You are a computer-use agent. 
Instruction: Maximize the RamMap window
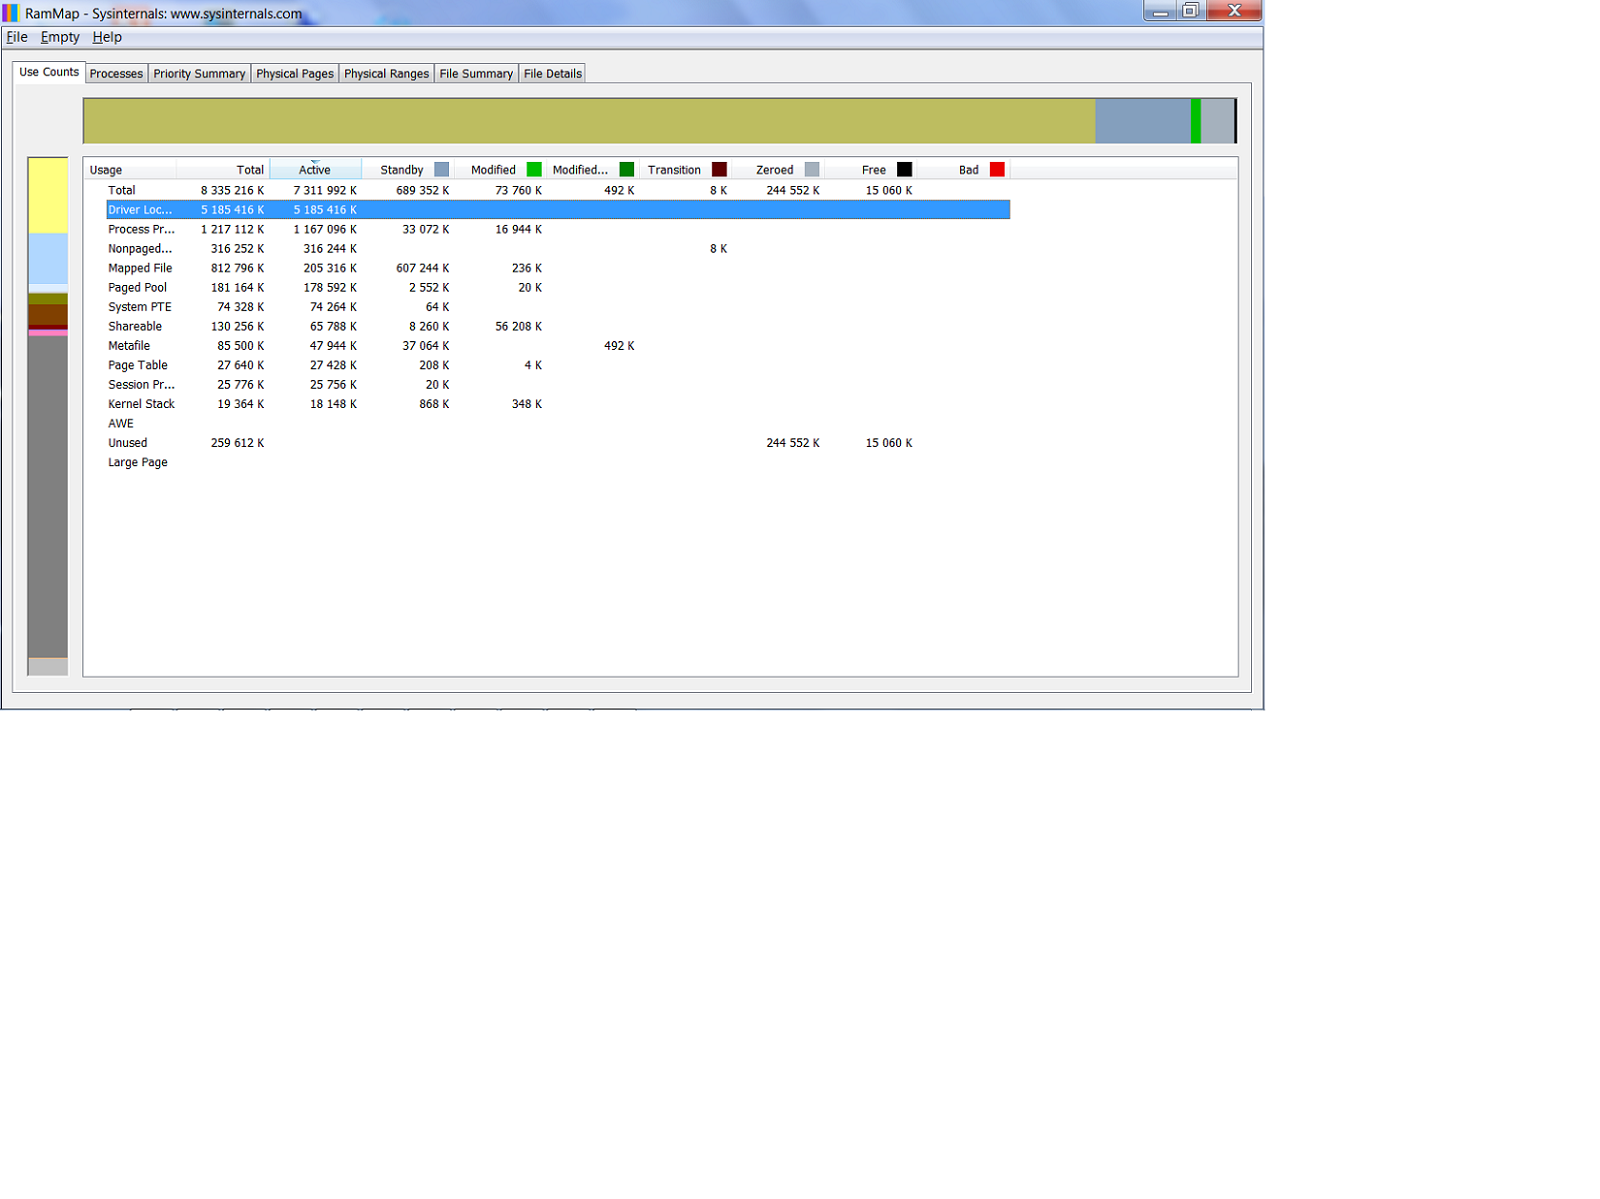coord(1190,11)
